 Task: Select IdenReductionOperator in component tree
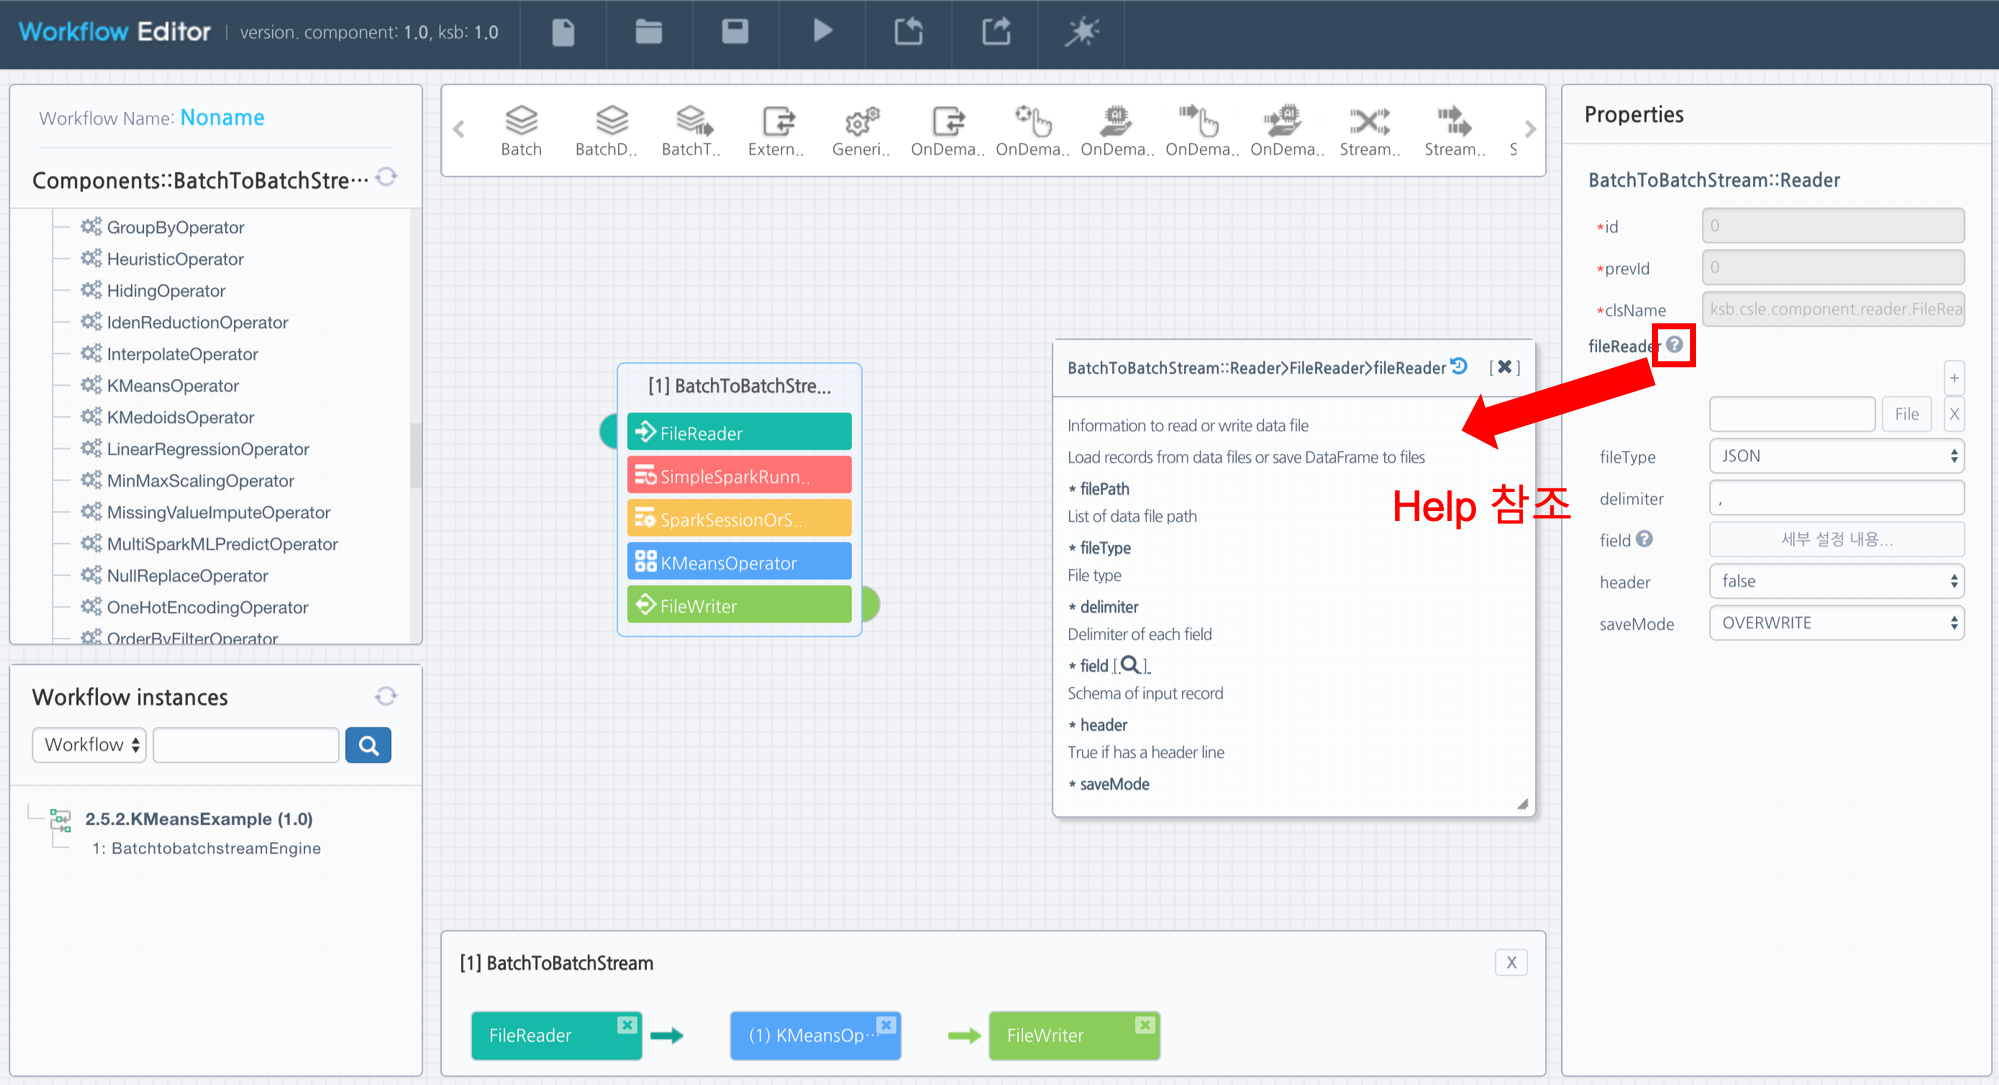click(x=197, y=322)
